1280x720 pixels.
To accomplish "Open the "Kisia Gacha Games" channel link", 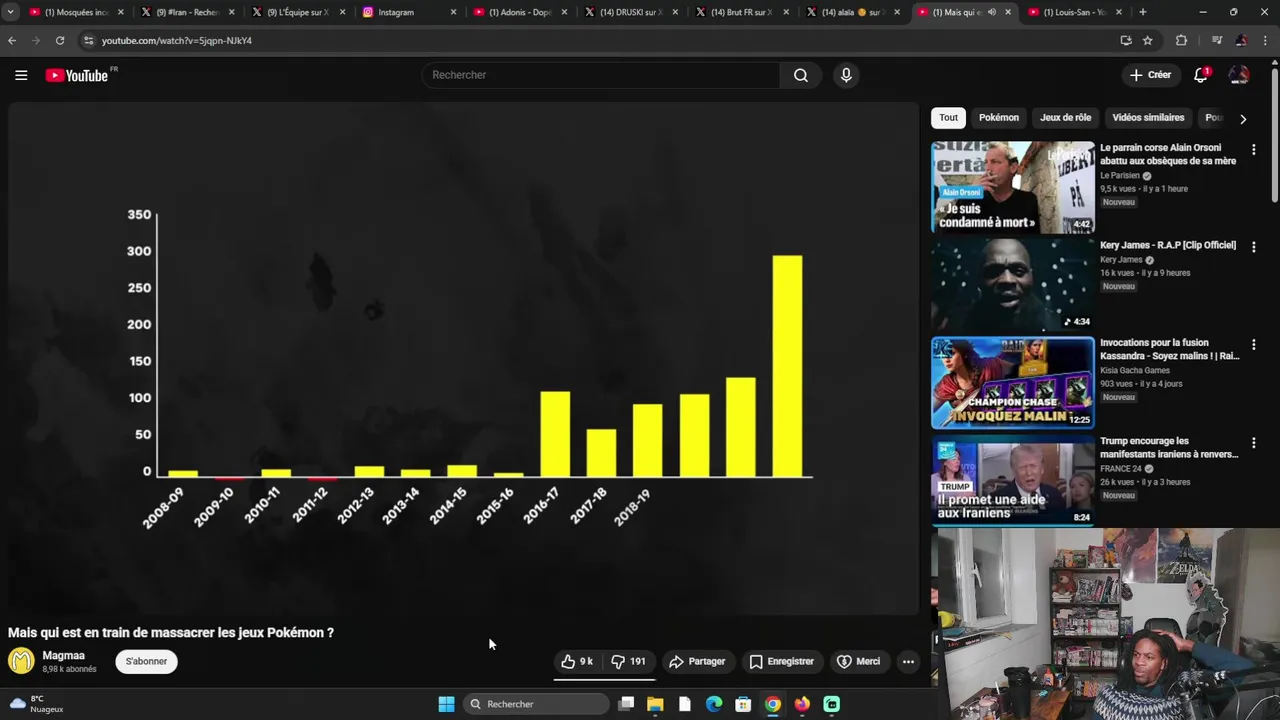I will click(x=1135, y=370).
